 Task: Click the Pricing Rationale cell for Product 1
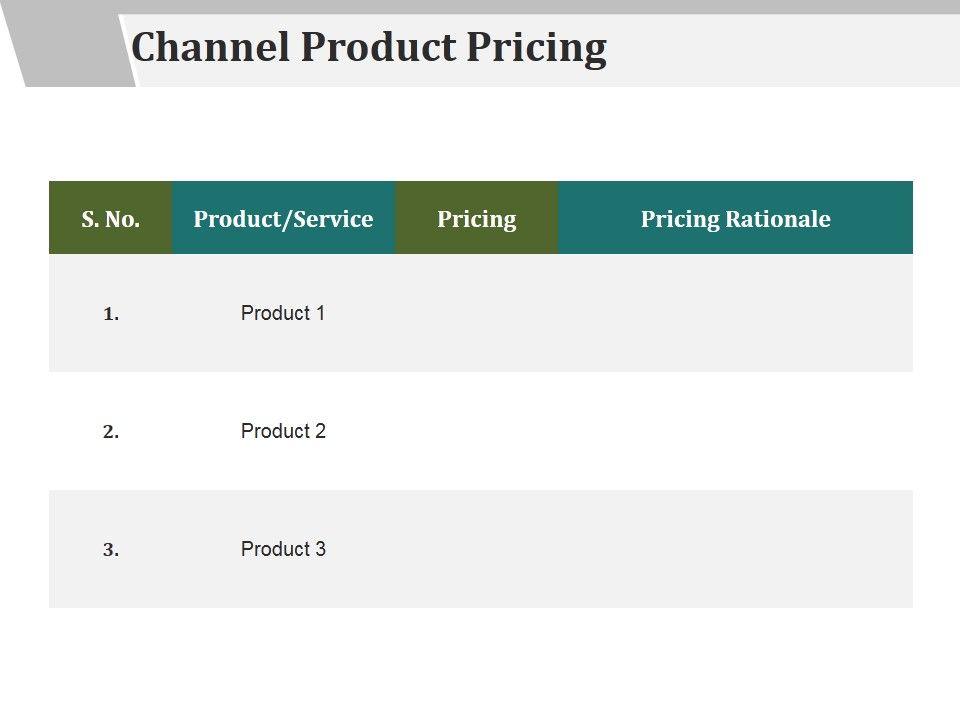(735, 313)
